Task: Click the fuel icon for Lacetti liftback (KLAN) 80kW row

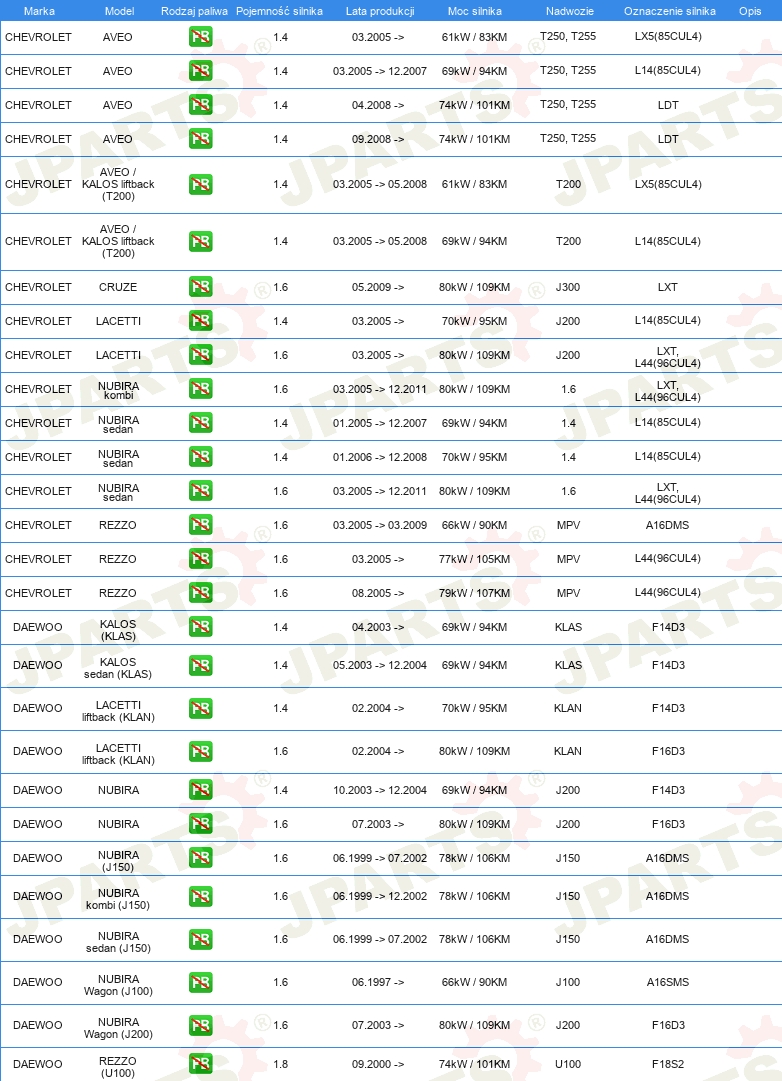Action: pos(201,751)
